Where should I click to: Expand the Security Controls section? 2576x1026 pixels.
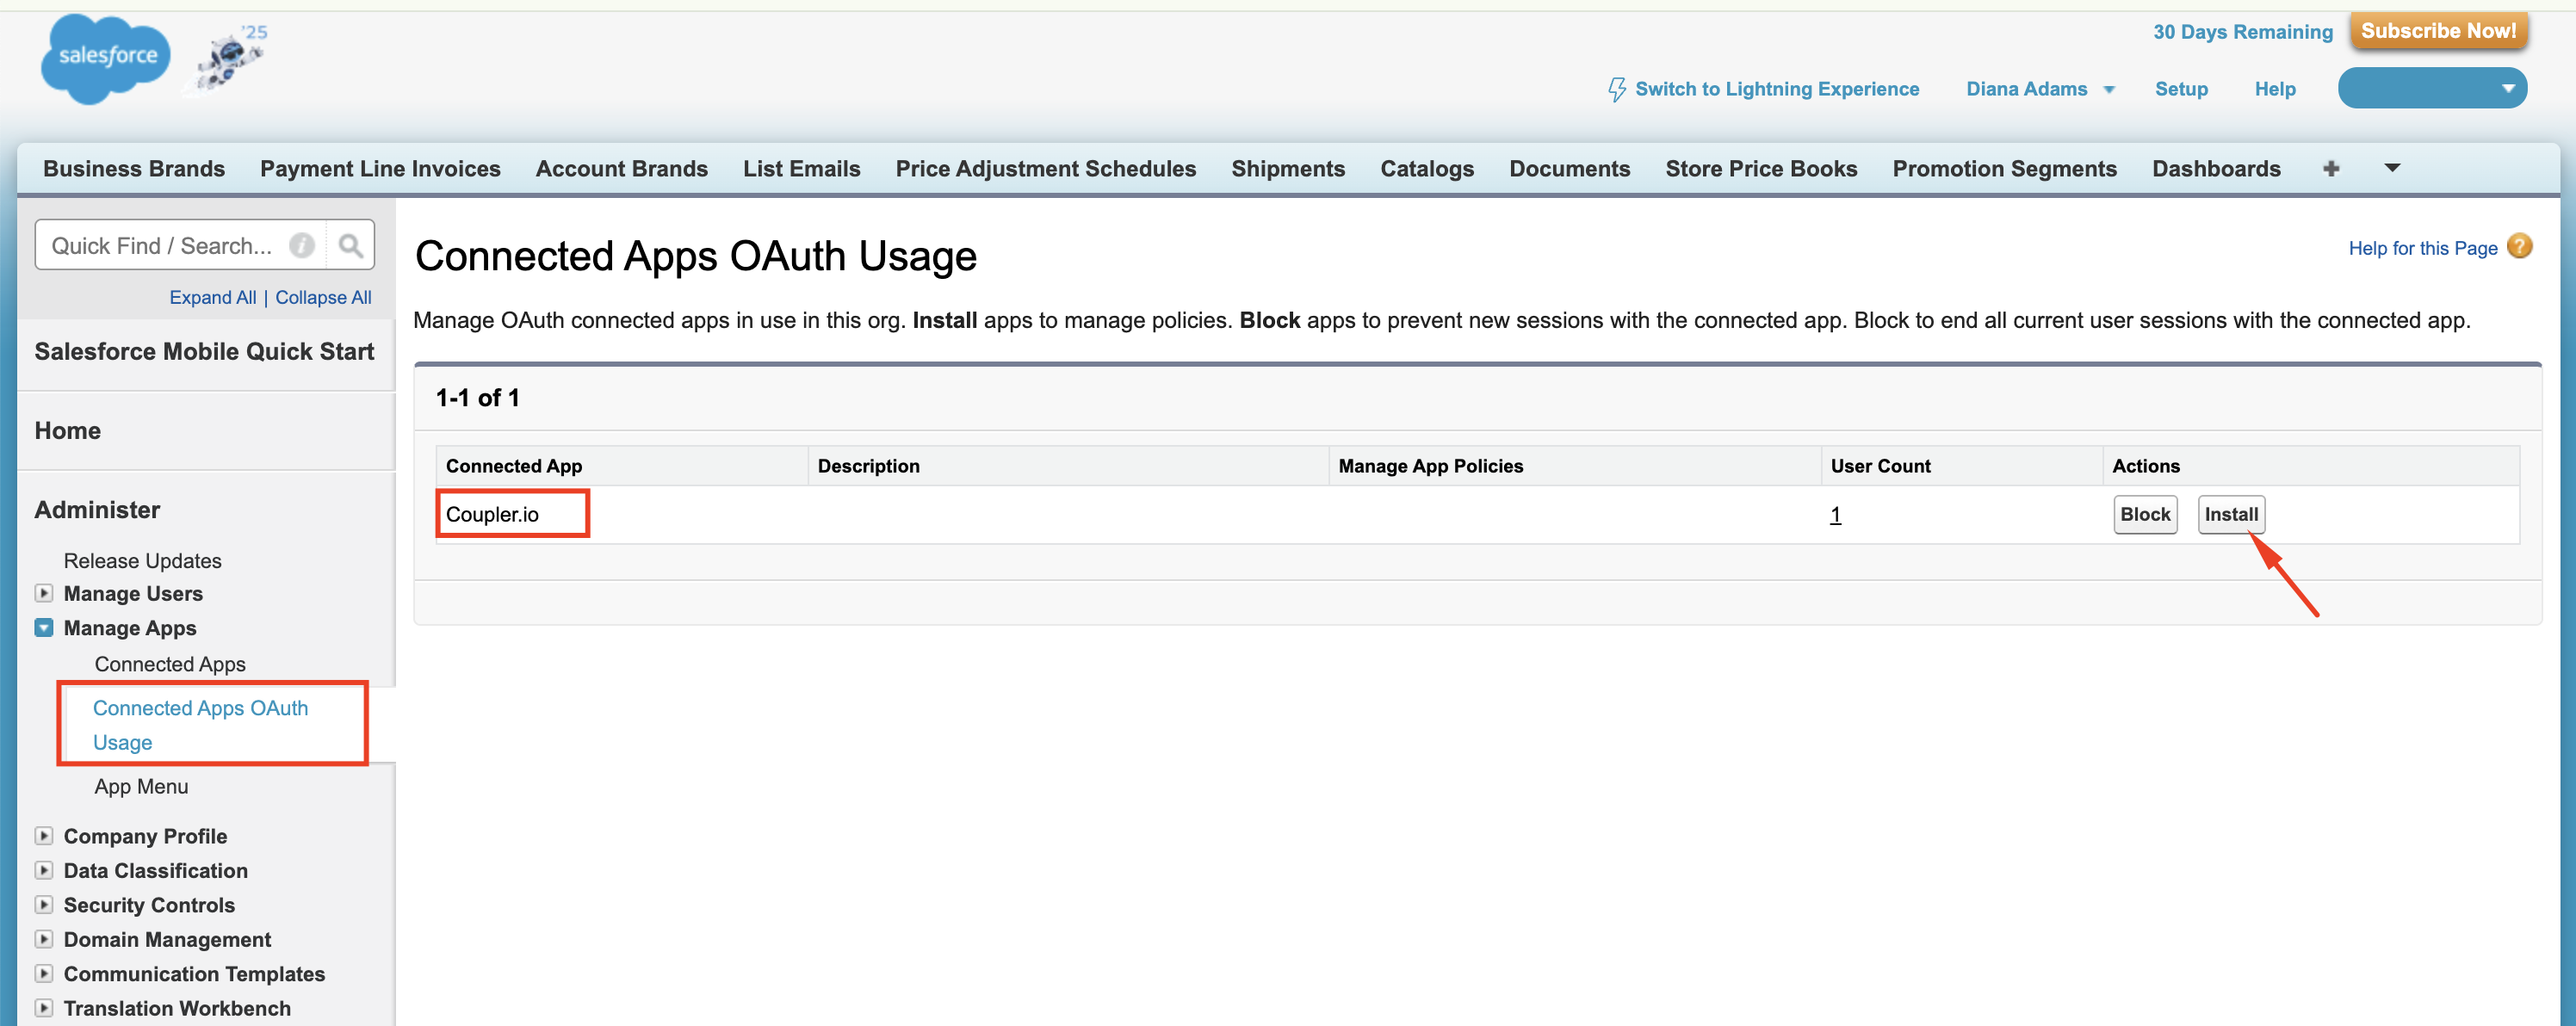point(44,905)
